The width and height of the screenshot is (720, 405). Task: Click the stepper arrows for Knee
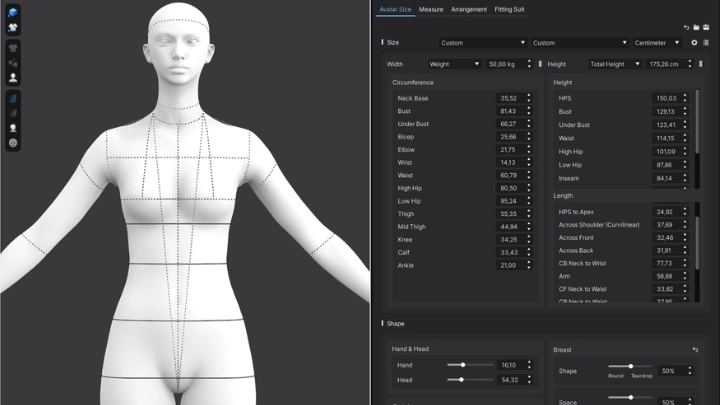pos(529,240)
